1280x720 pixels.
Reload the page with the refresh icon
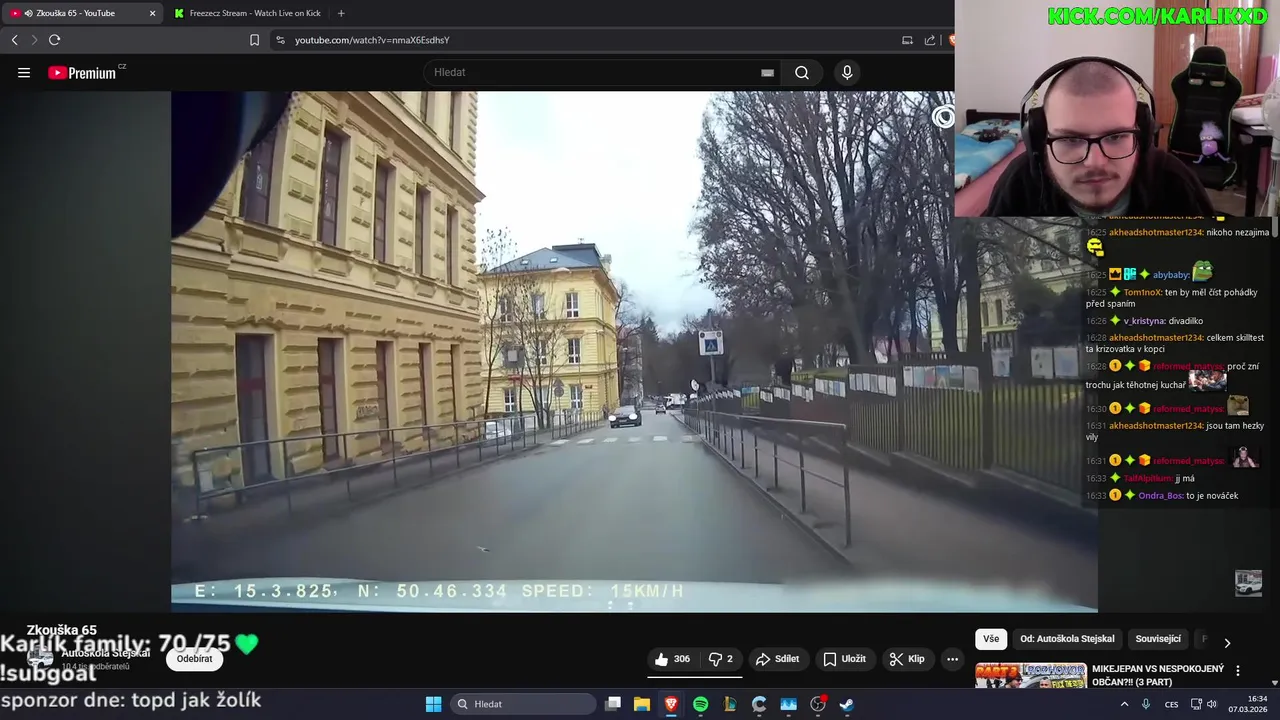(x=54, y=40)
